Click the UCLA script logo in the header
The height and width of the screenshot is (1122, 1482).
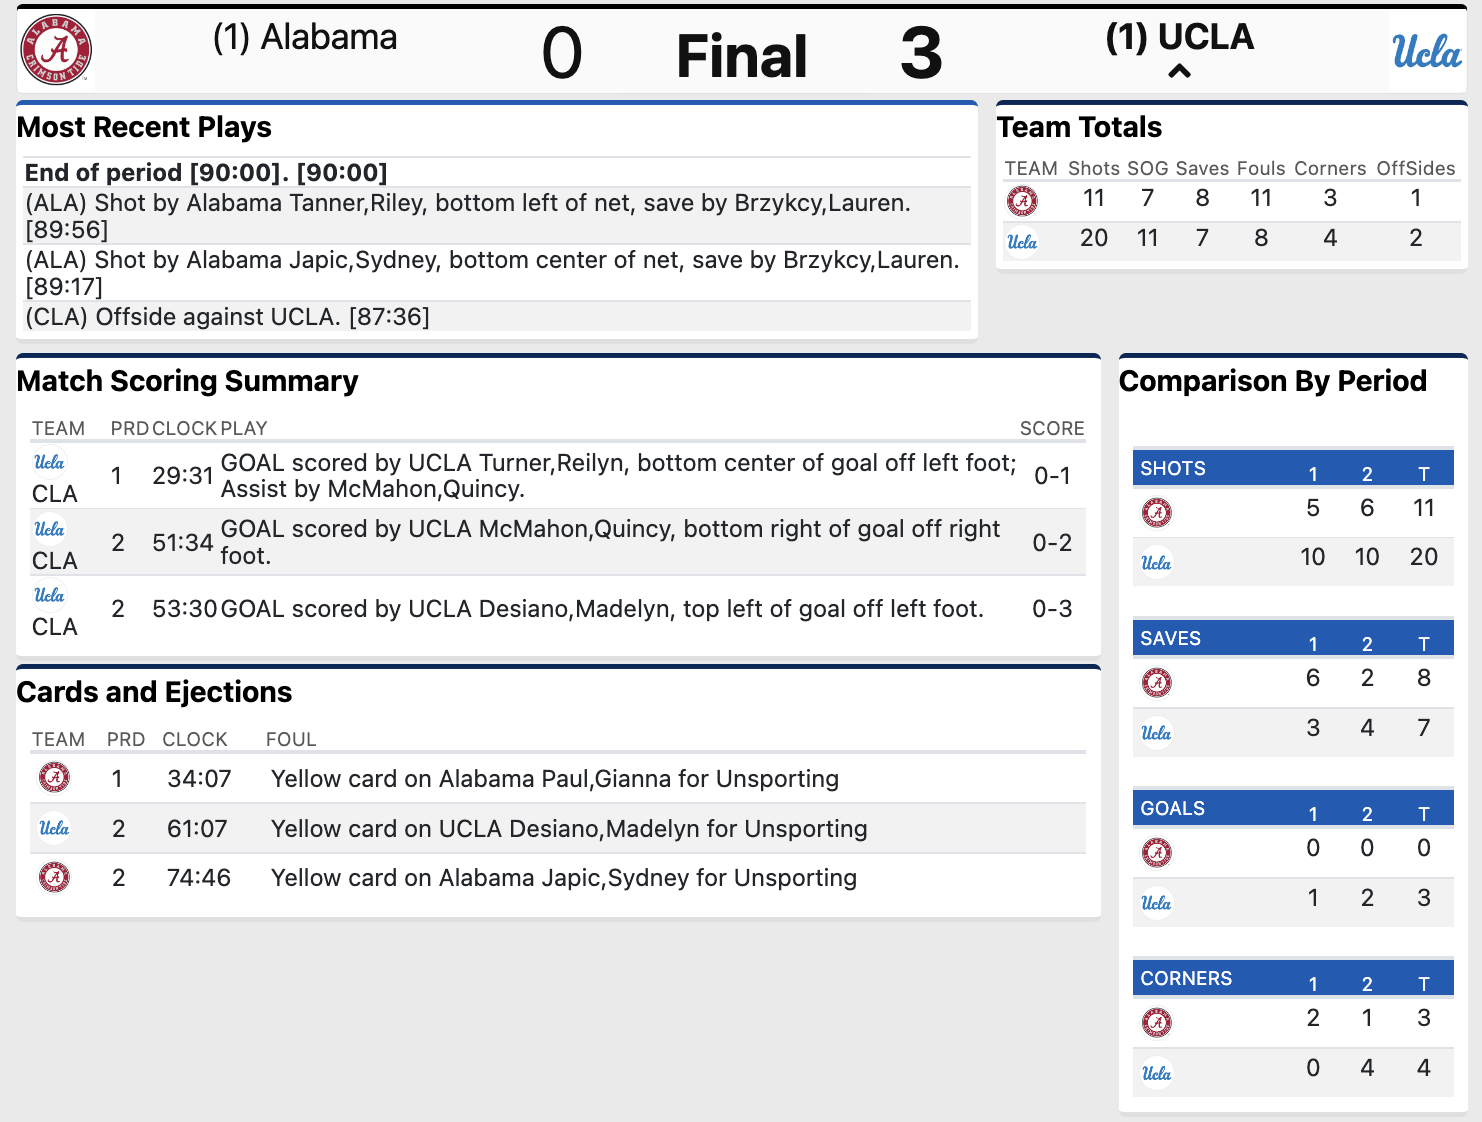(1425, 53)
